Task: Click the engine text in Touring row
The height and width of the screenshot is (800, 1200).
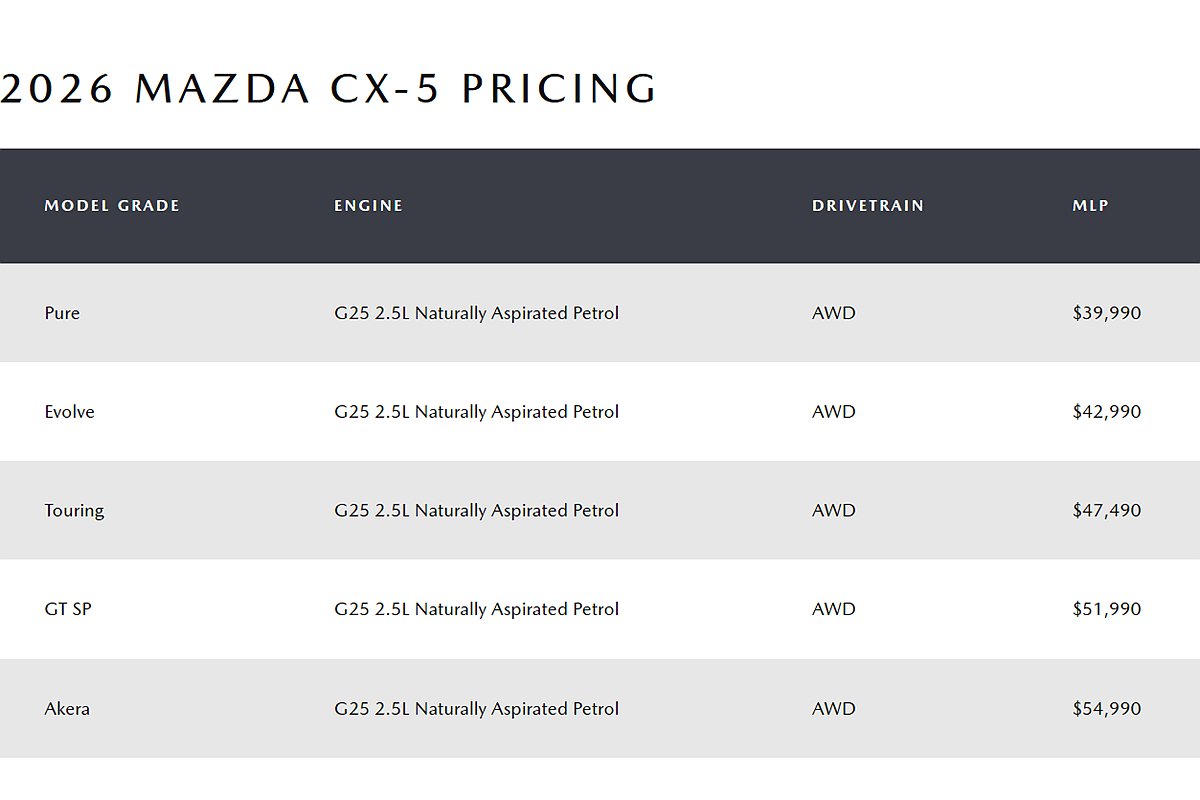Action: [x=476, y=511]
